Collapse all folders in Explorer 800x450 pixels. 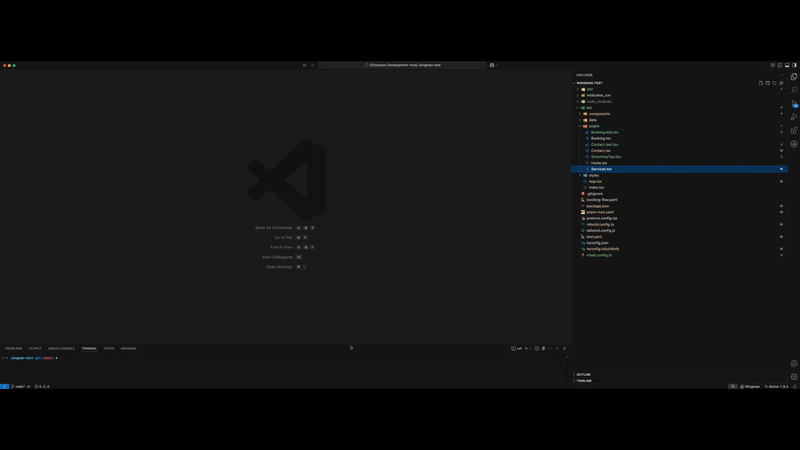coord(781,83)
